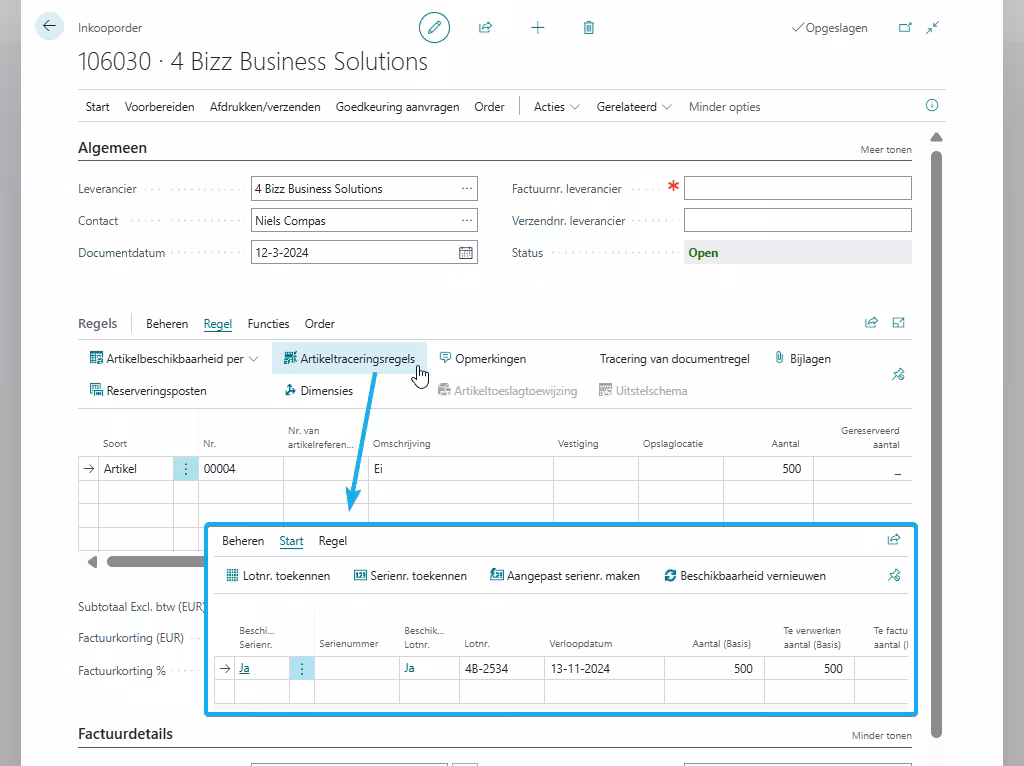Open calendar picker for Documentdatum
Viewport: 1024px width, 766px height.
[x=466, y=253]
